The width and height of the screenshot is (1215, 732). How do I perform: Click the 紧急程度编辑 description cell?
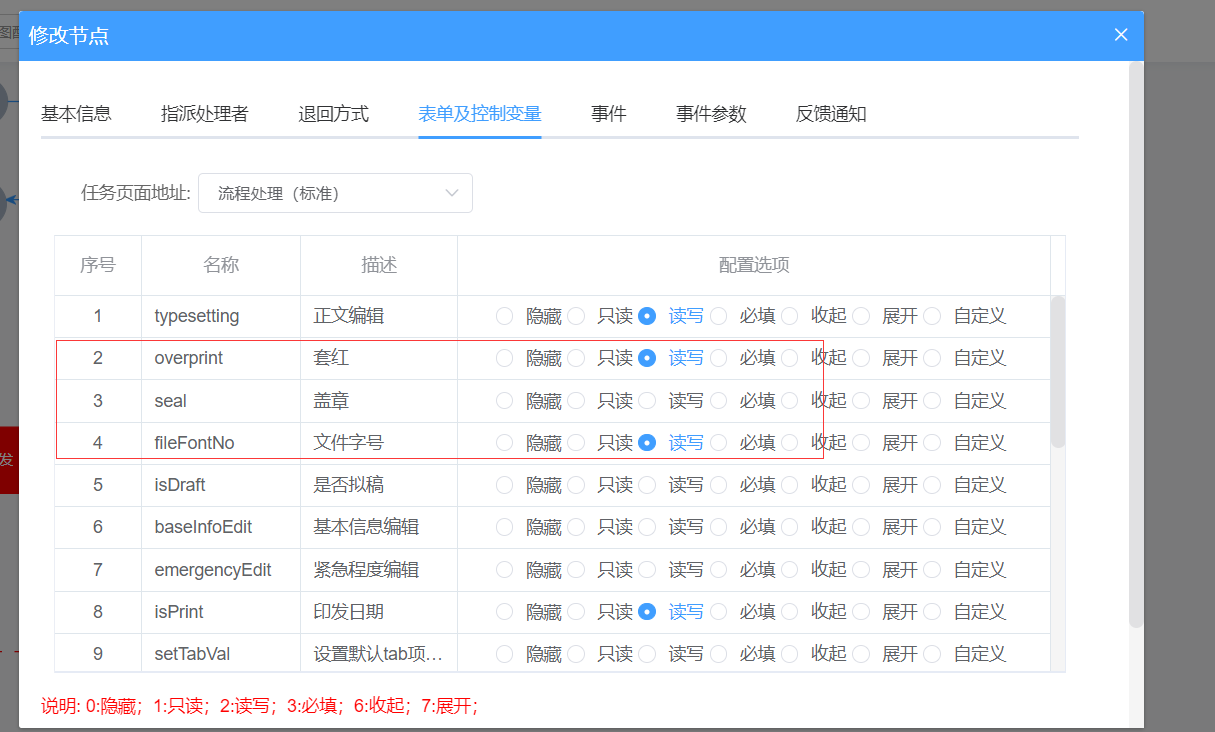(x=379, y=570)
